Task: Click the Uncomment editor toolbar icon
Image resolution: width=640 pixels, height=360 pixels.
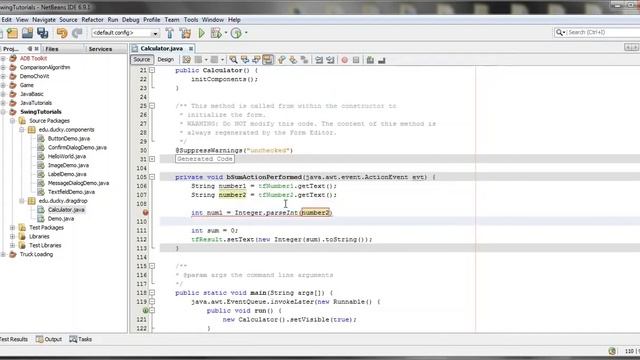Action: [382, 60]
